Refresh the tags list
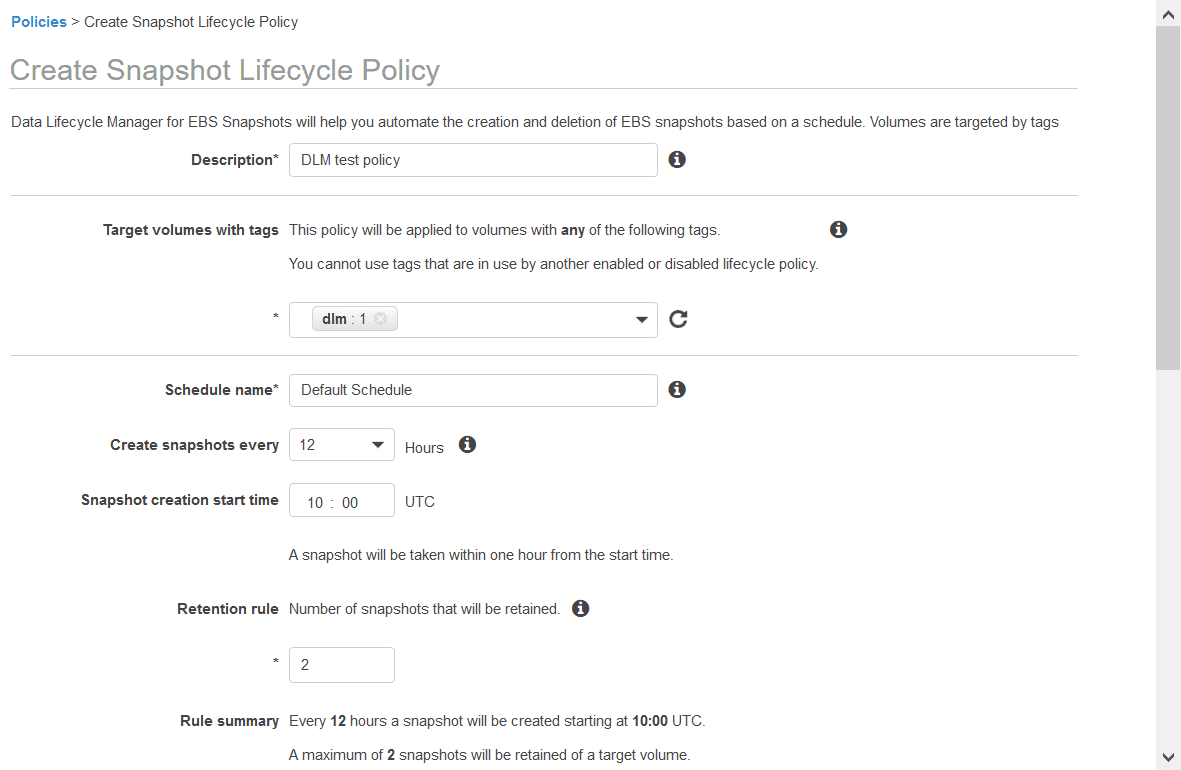 pos(678,319)
